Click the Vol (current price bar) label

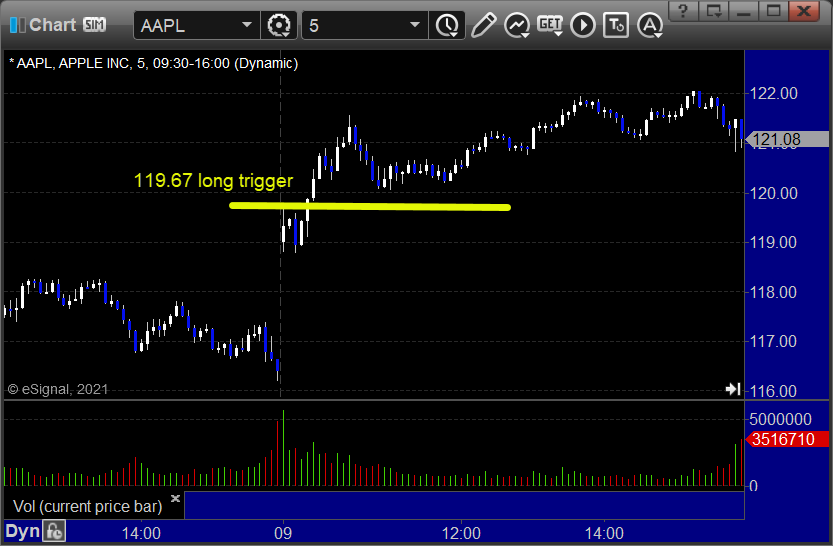pyautogui.click(x=88, y=506)
